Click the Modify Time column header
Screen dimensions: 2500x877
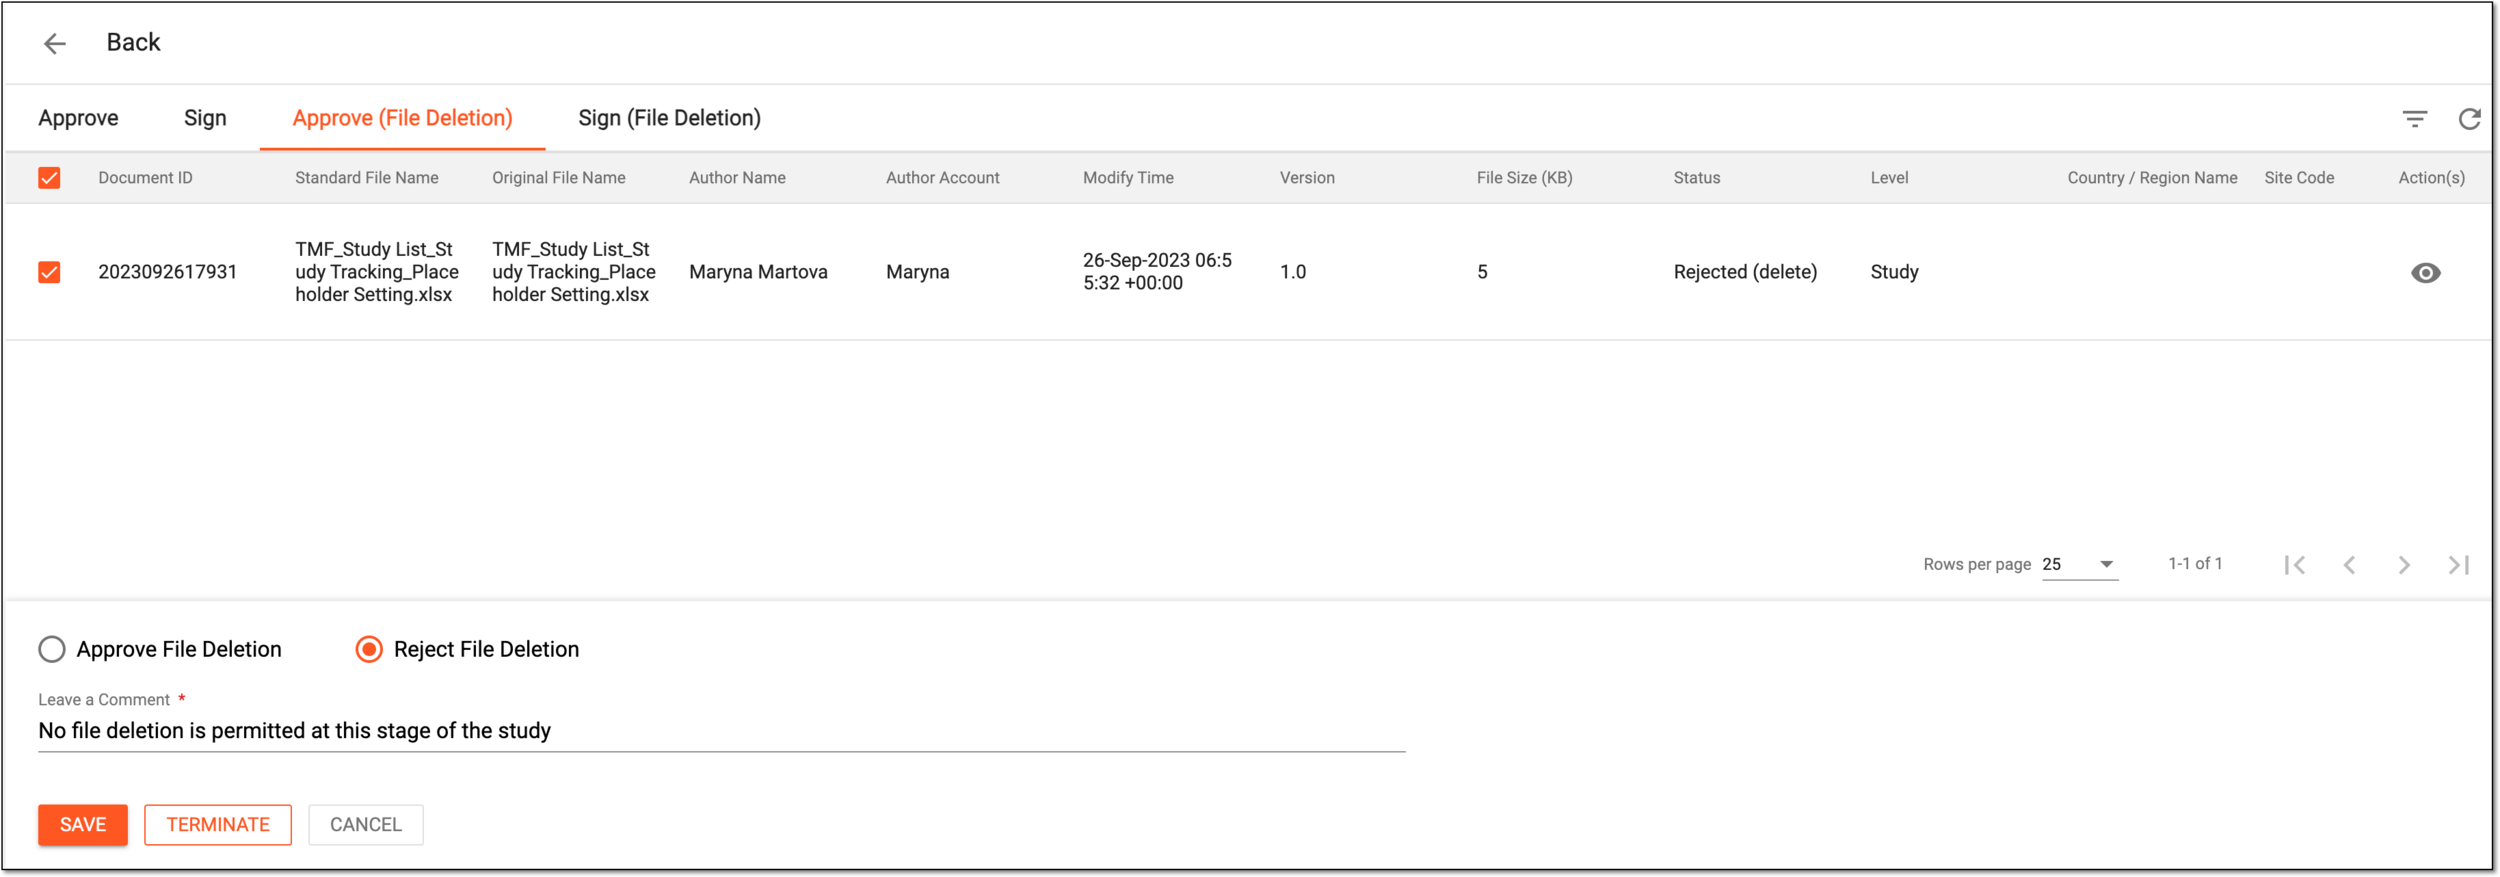[x=1128, y=178]
